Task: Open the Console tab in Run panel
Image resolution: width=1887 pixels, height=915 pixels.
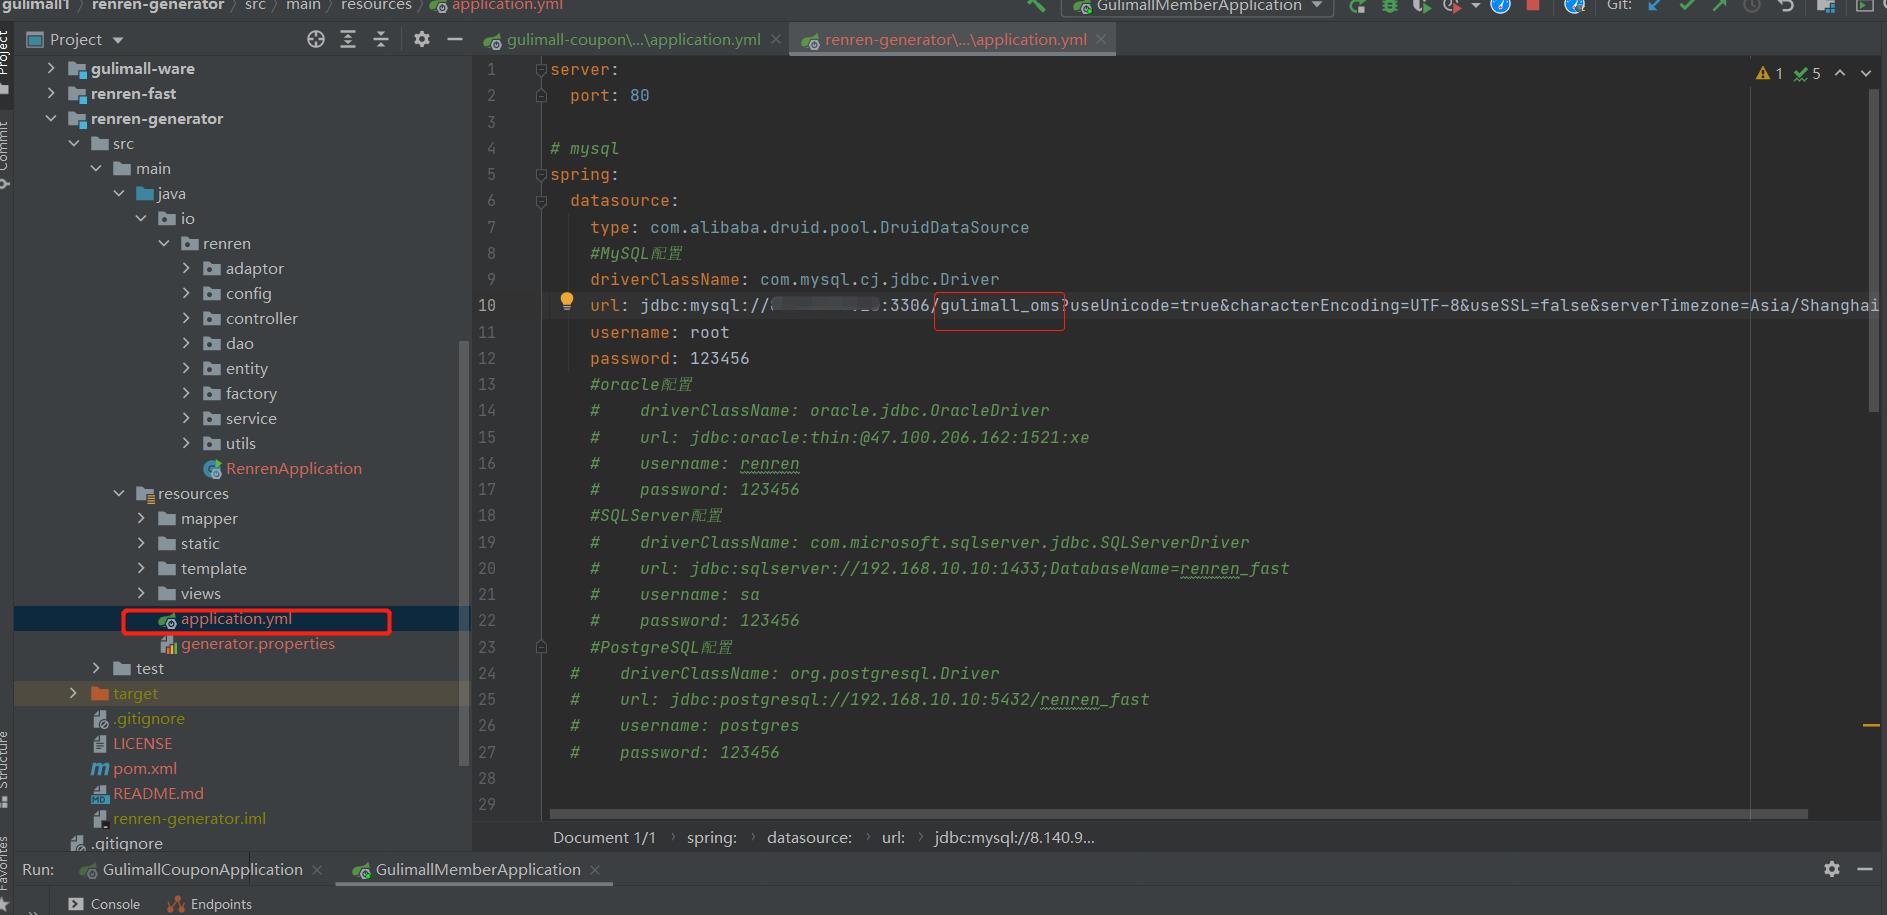Action: (104, 904)
